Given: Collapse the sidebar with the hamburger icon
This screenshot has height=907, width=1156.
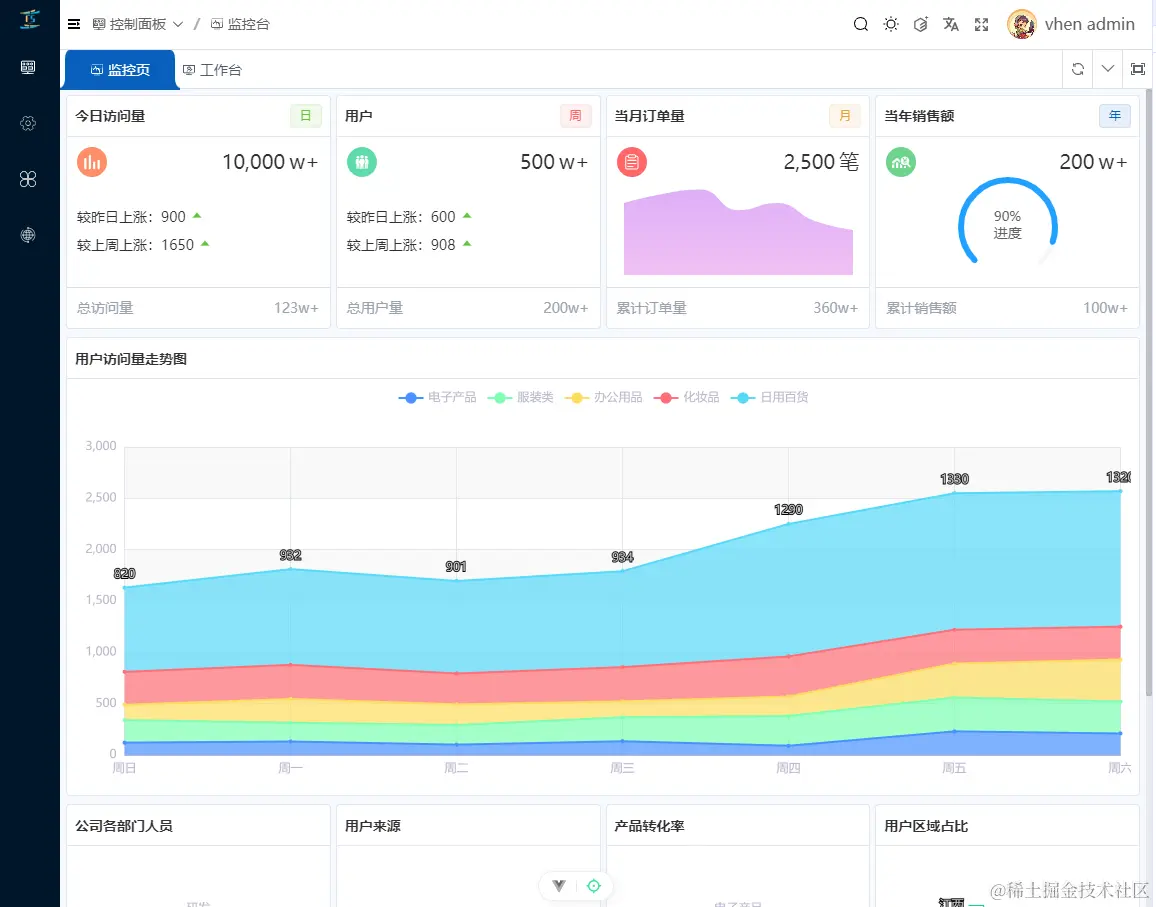Looking at the screenshot, I should [x=74, y=24].
